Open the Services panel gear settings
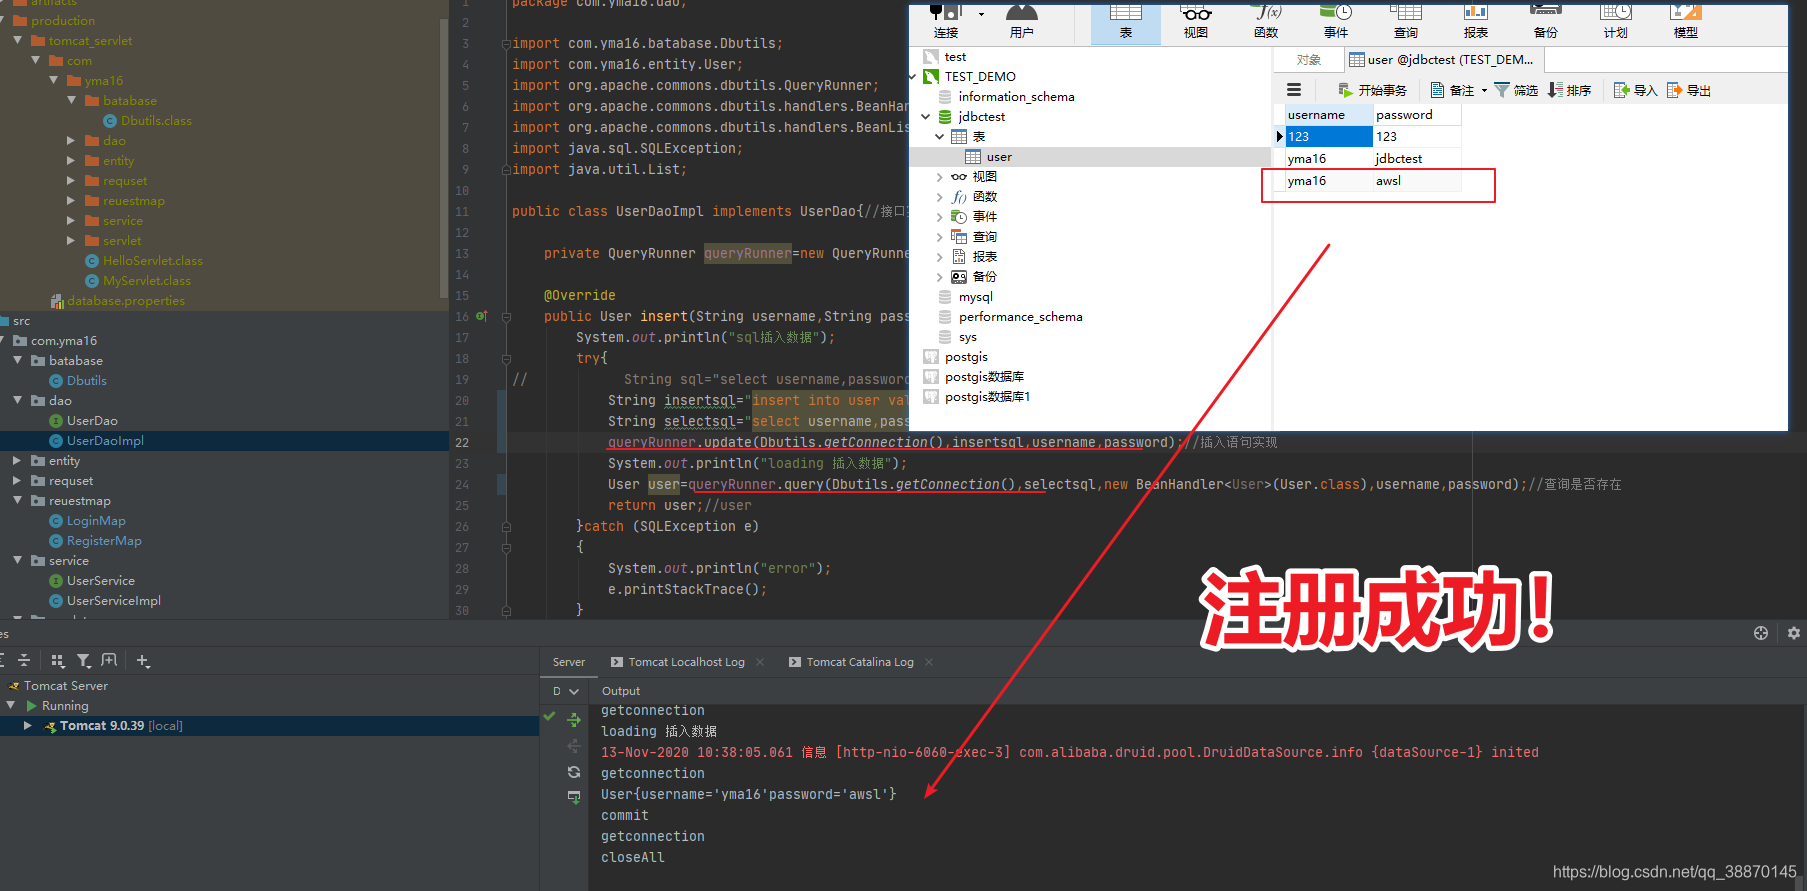Viewport: 1807px width, 891px height. (x=1793, y=633)
